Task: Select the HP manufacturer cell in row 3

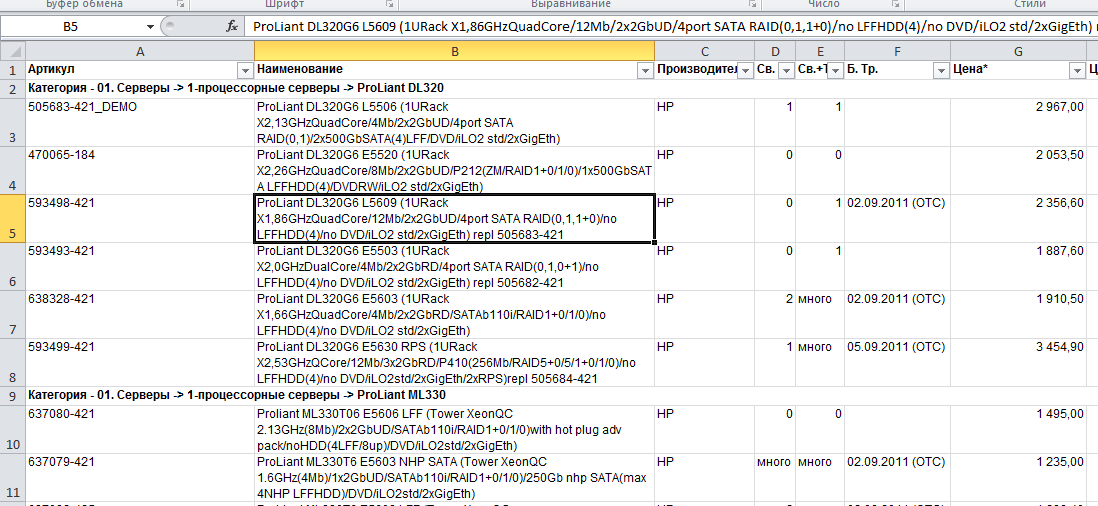Action: click(704, 122)
